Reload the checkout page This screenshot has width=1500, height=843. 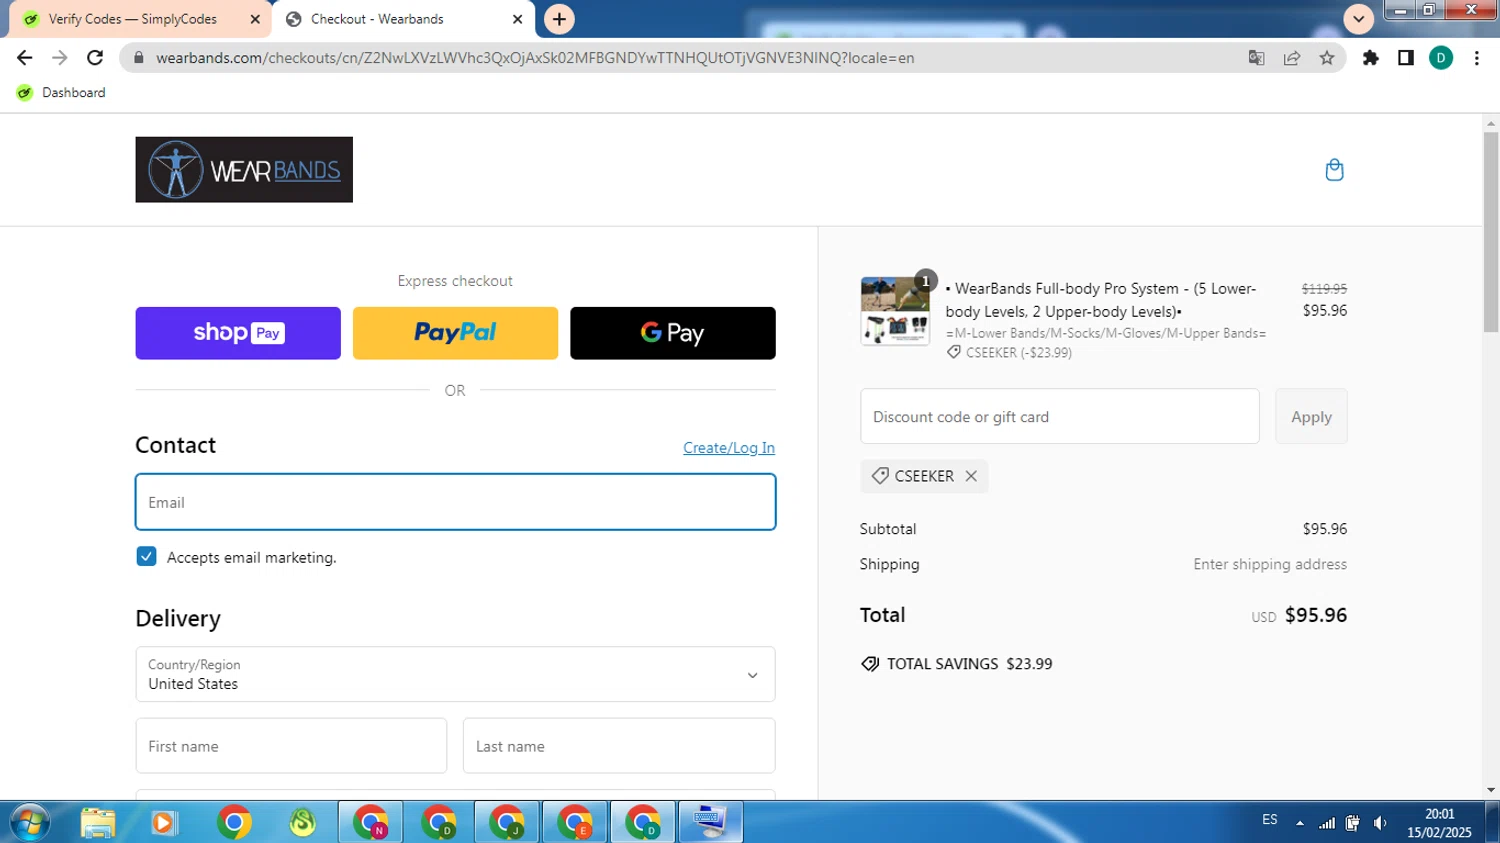(x=95, y=58)
